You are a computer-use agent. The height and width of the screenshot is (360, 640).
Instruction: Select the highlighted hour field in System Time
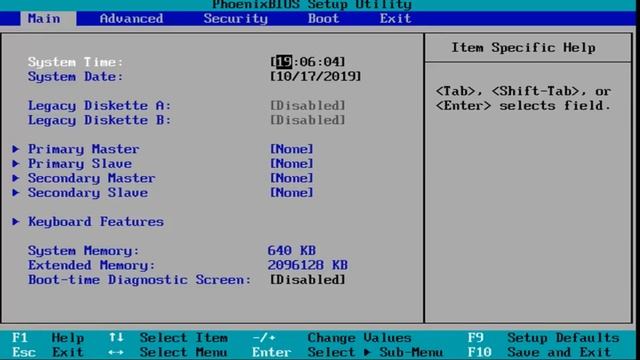click(284, 62)
